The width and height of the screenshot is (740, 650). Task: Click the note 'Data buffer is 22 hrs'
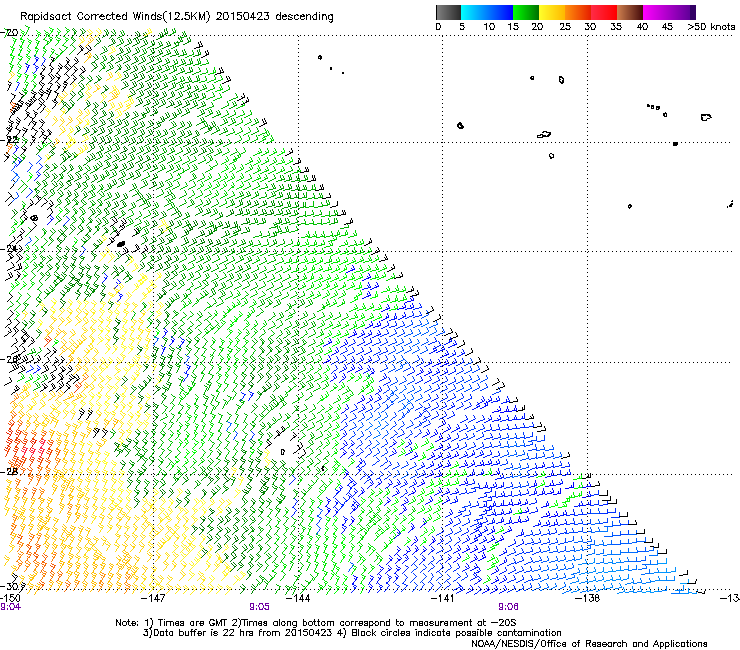coord(205,633)
